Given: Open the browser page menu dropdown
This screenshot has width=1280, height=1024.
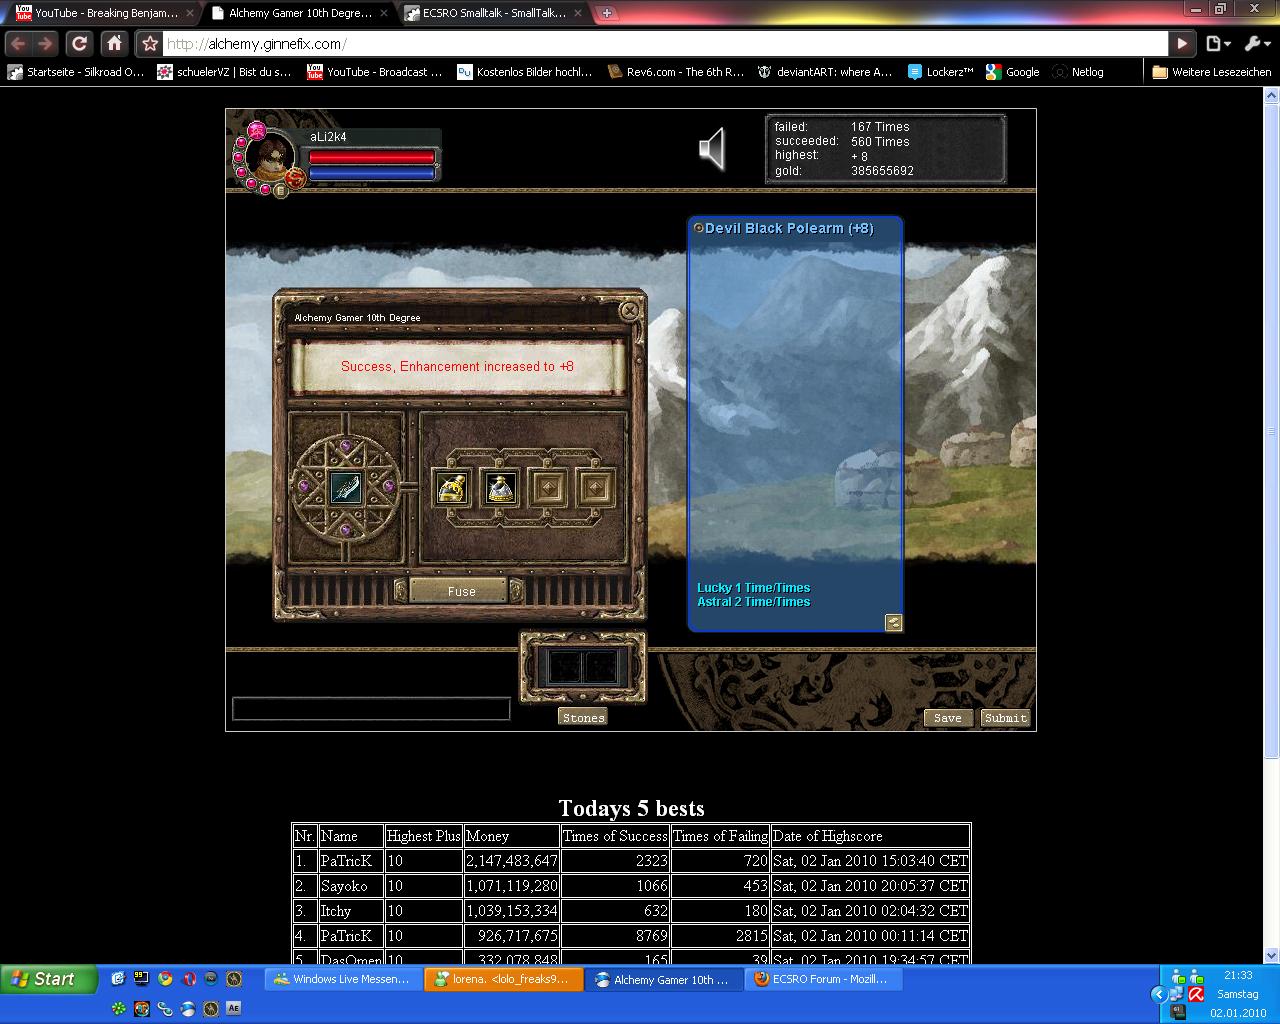Looking at the screenshot, I should tap(1217, 44).
